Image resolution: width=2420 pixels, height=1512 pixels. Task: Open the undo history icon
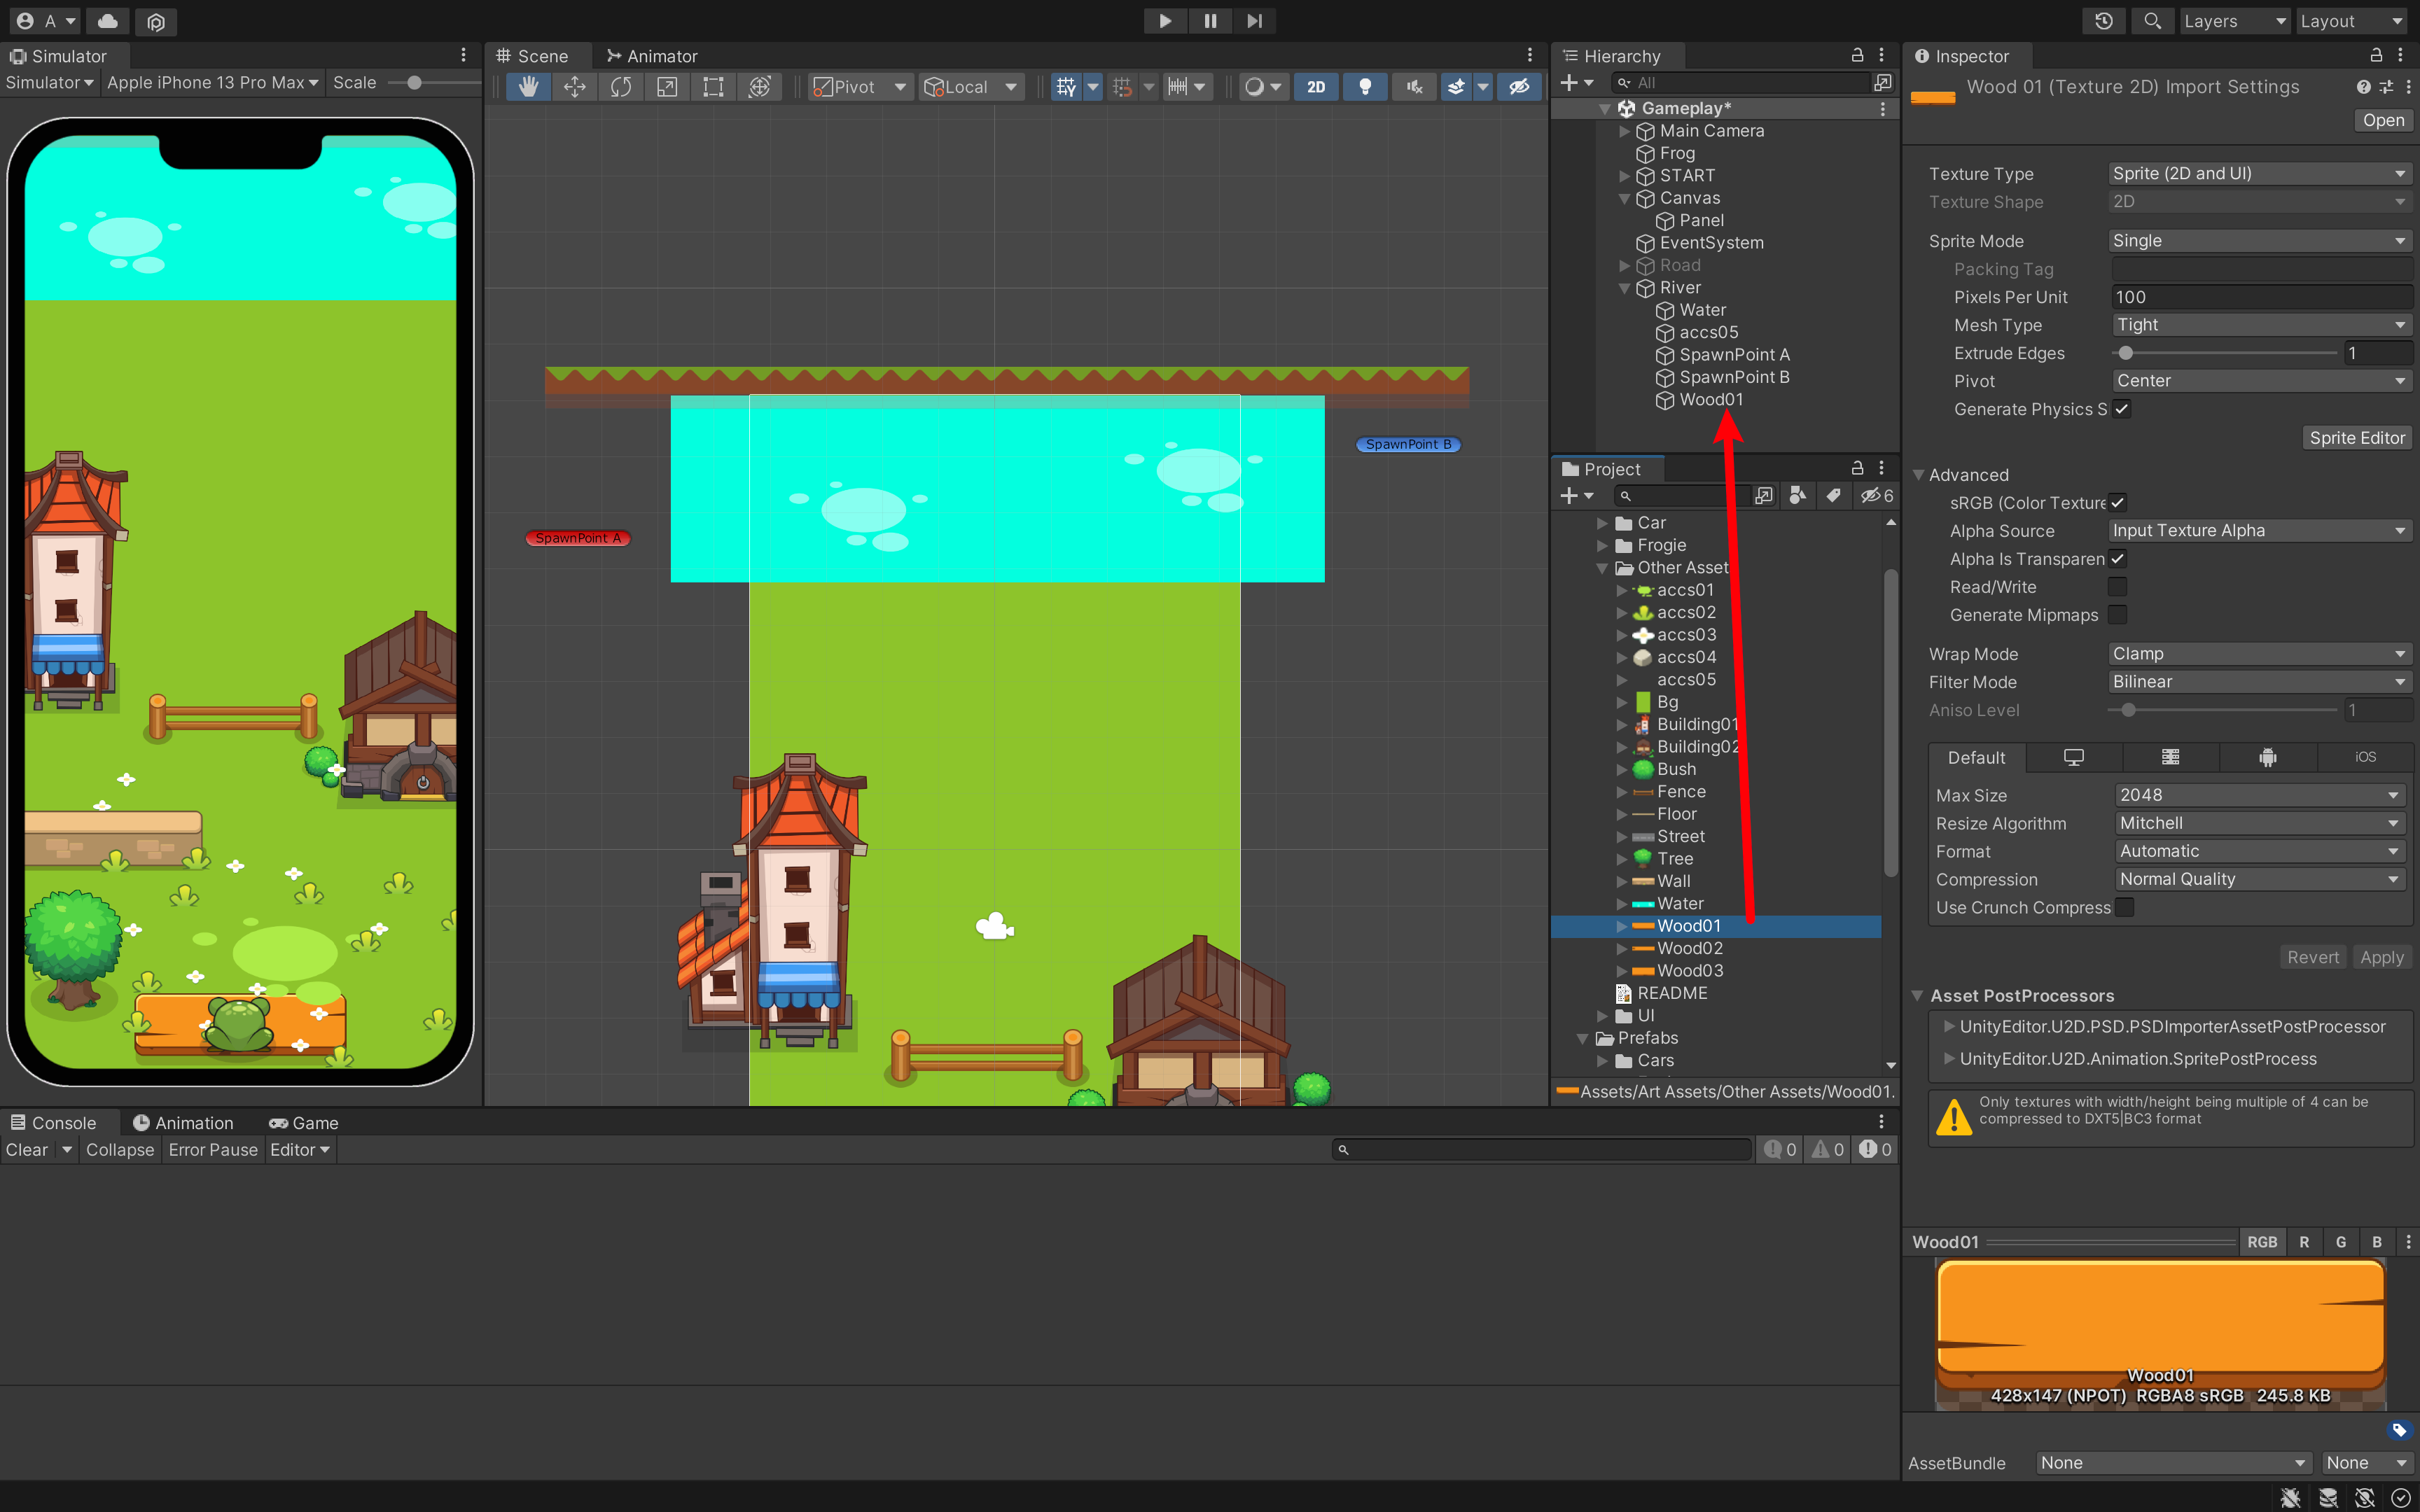[x=2104, y=21]
